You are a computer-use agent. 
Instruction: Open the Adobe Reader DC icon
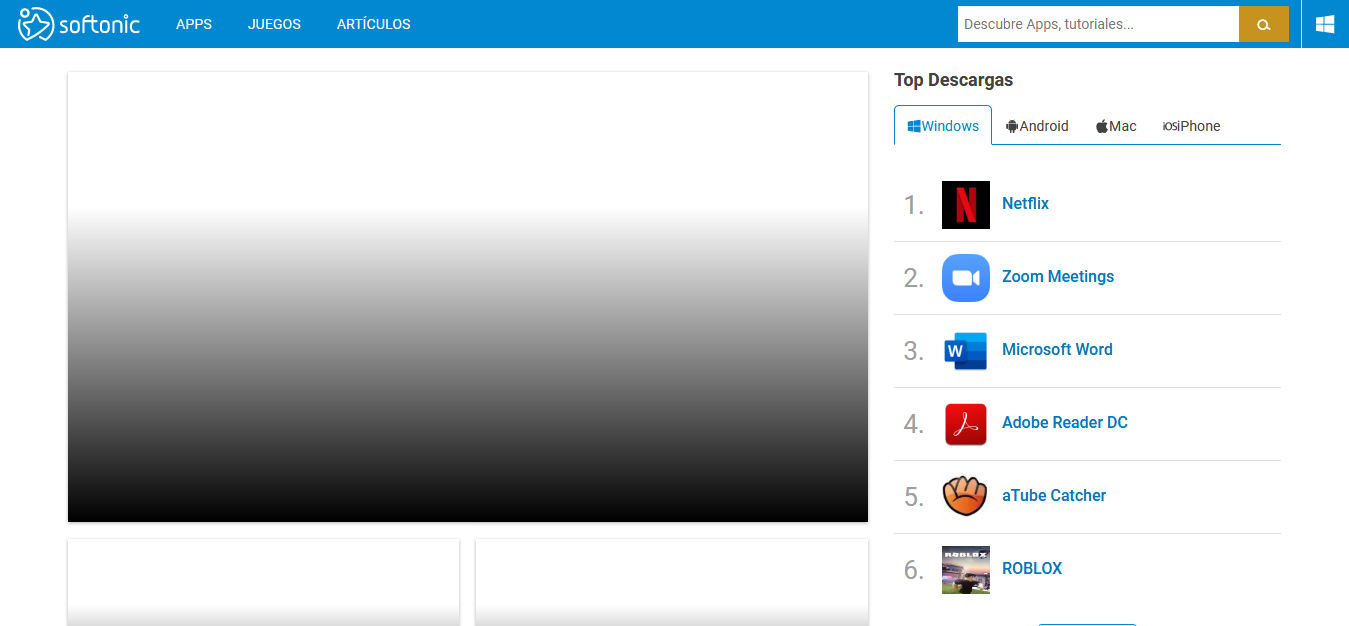[x=966, y=424]
